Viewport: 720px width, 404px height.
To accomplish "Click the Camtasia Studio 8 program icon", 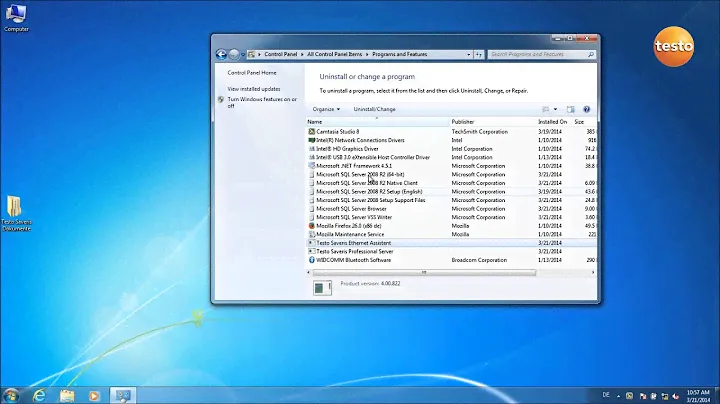I will coord(311,131).
